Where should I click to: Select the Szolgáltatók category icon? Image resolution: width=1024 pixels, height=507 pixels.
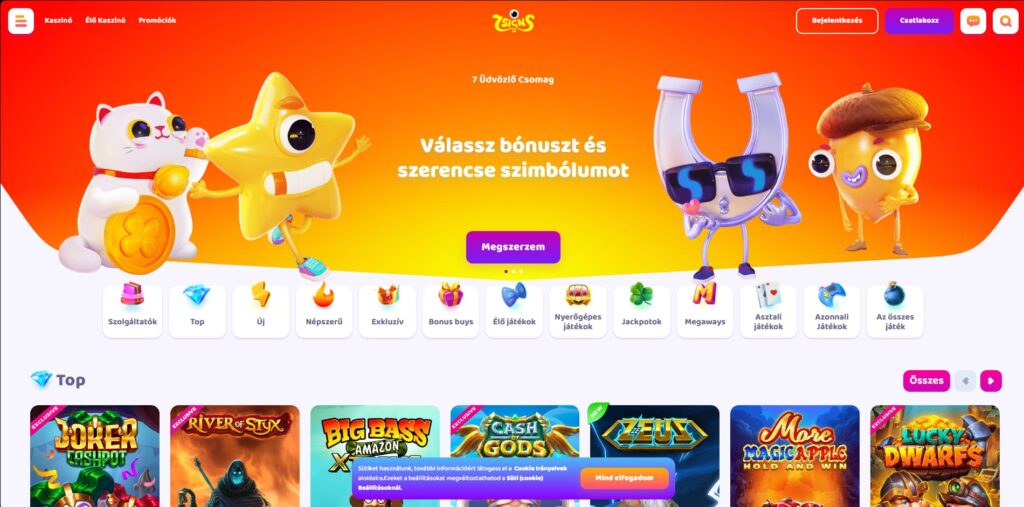click(133, 310)
